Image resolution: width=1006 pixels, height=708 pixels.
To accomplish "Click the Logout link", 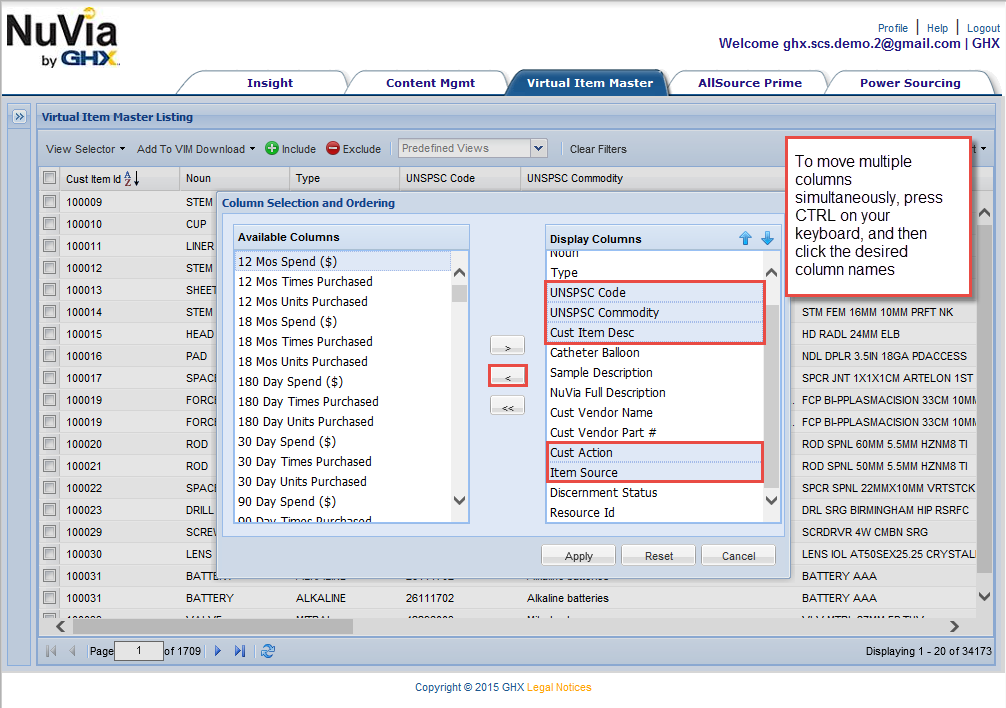I will 983,28.
